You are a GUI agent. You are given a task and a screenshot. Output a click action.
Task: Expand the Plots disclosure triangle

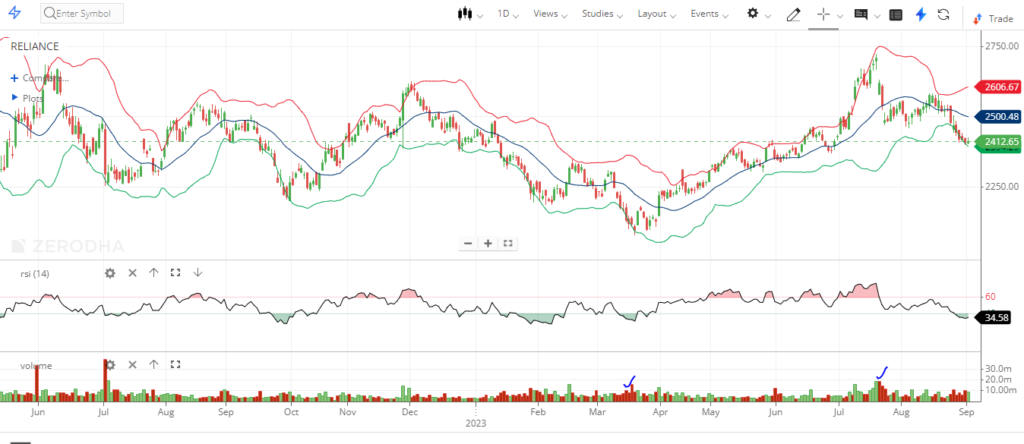pyautogui.click(x=15, y=97)
